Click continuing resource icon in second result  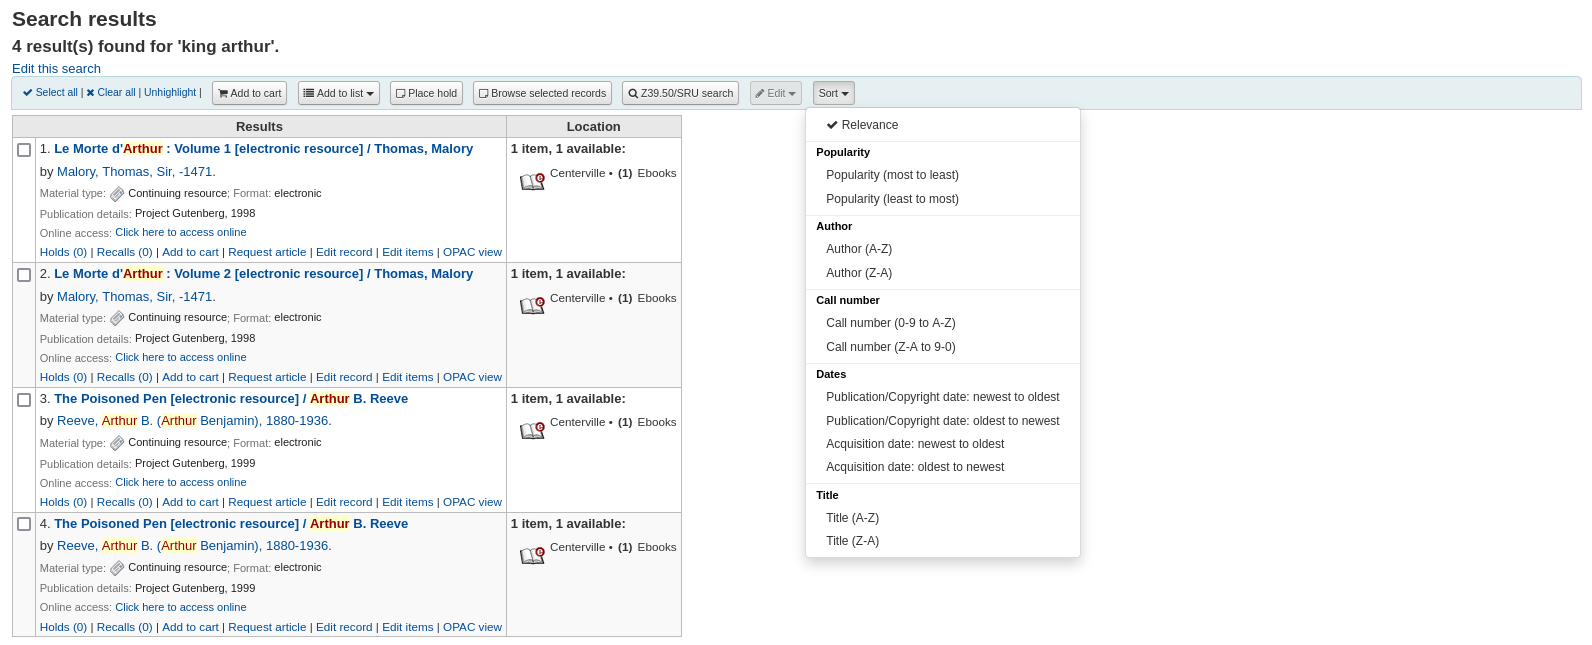(117, 318)
